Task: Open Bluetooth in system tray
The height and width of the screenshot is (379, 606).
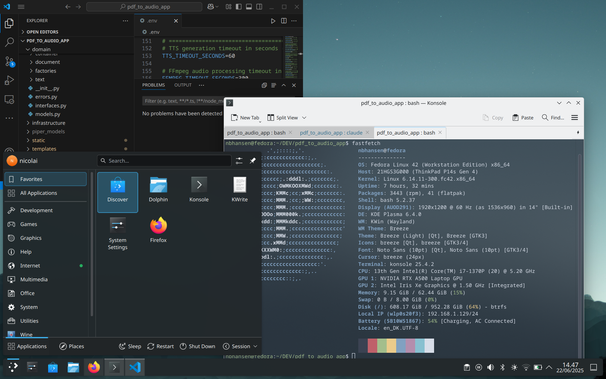Action: [502, 367]
